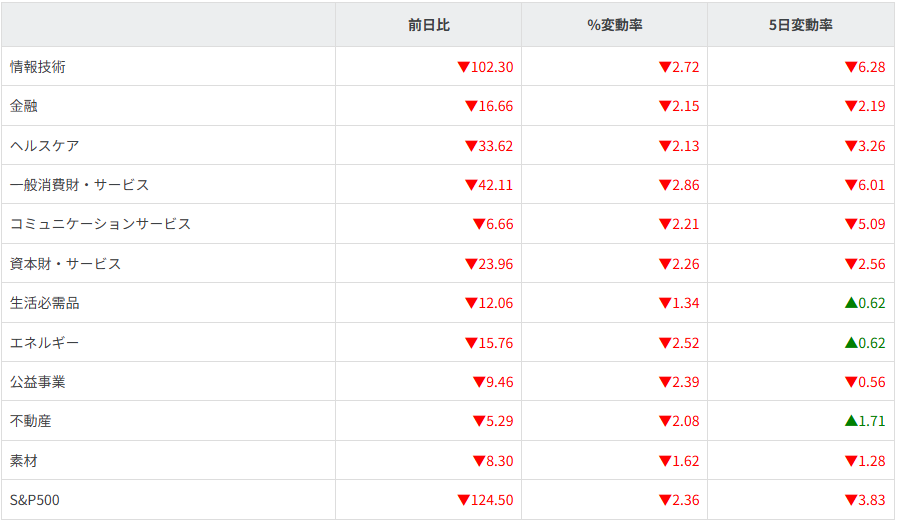Open the エネルギー sector row
Viewport: 897px width, 523px height.
point(44,343)
